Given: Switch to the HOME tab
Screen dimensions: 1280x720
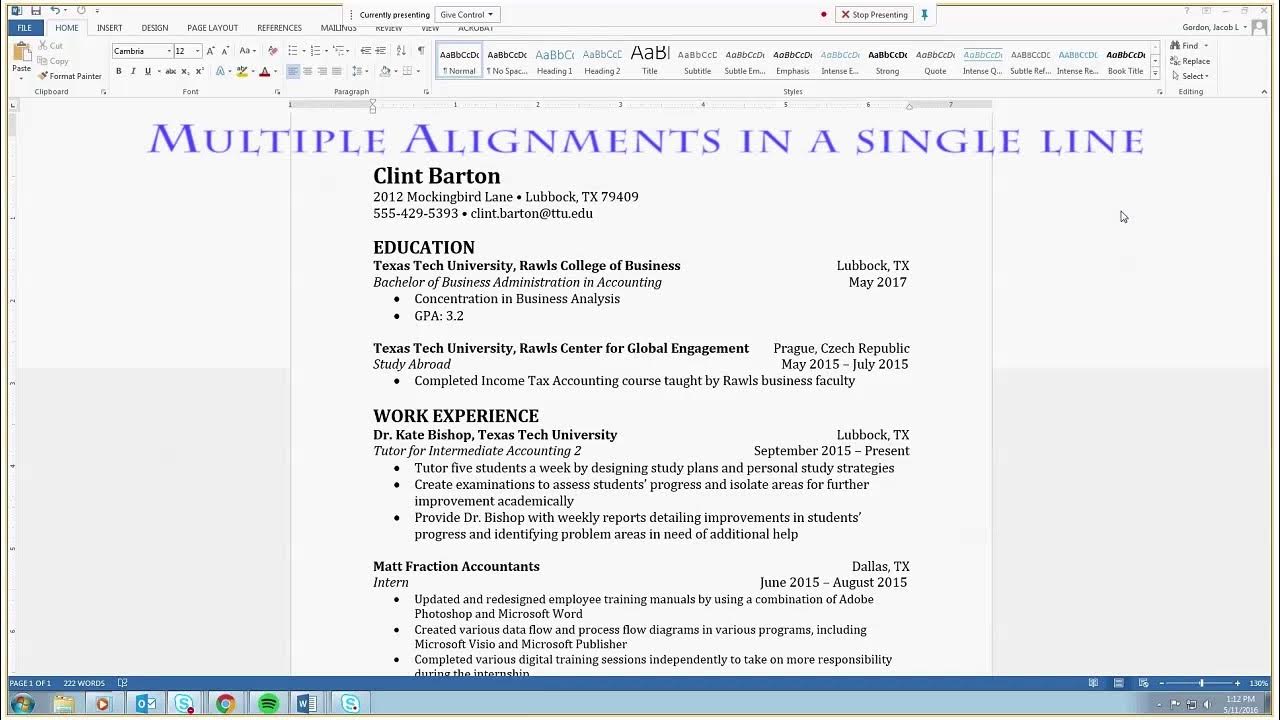Looking at the screenshot, I should (66, 28).
